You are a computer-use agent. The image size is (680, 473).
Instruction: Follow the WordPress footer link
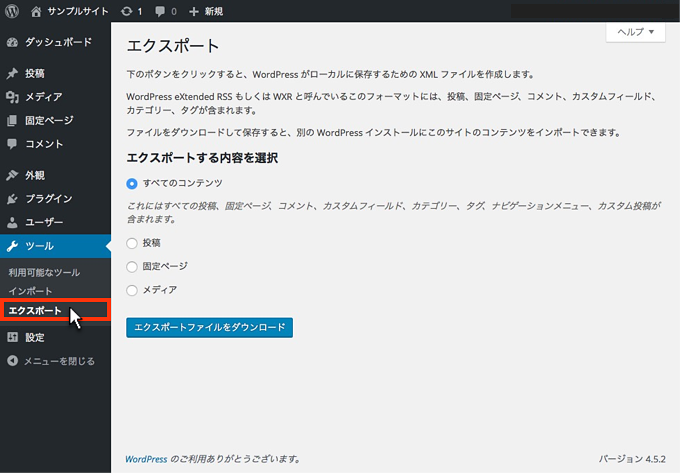(146, 459)
